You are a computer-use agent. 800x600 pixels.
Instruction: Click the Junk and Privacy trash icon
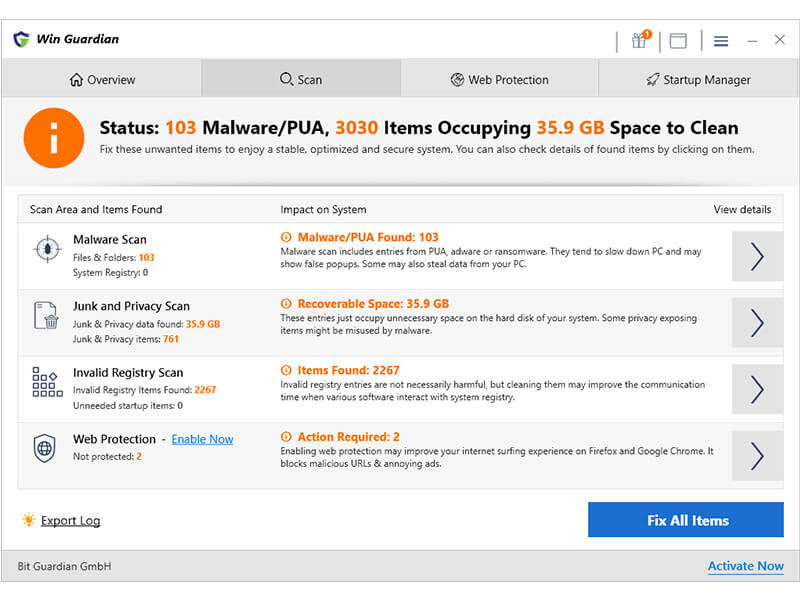(46, 316)
